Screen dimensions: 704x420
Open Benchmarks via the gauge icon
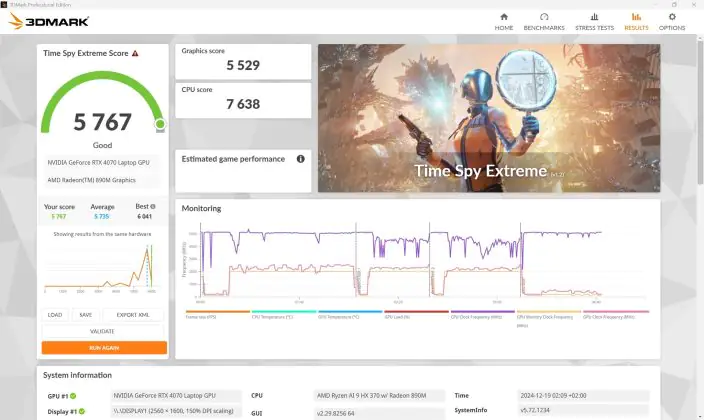tap(544, 17)
